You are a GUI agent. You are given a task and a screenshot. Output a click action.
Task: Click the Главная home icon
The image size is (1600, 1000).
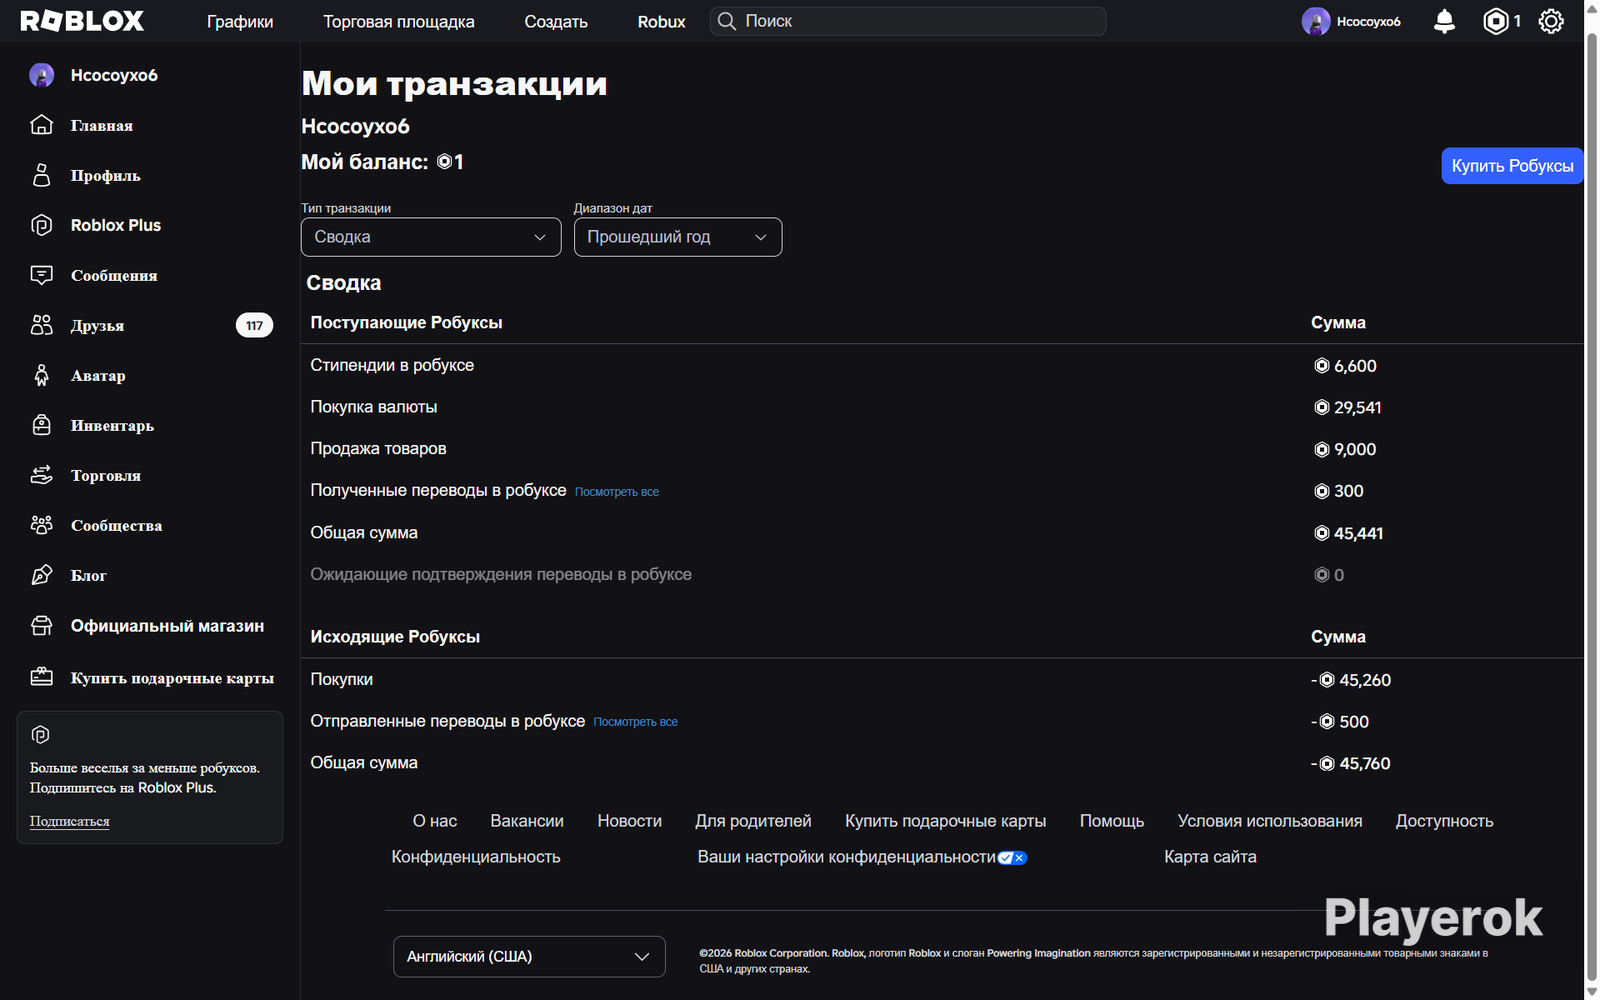coord(42,125)
